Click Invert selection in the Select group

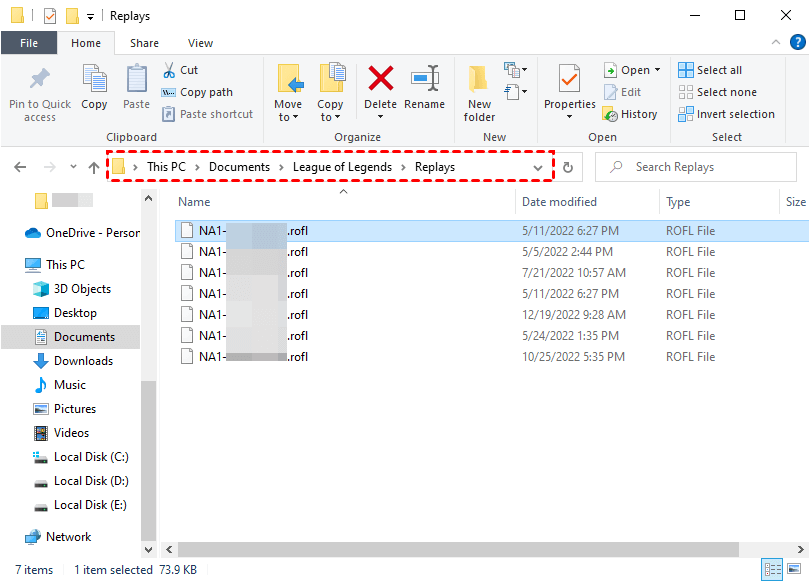727,113
